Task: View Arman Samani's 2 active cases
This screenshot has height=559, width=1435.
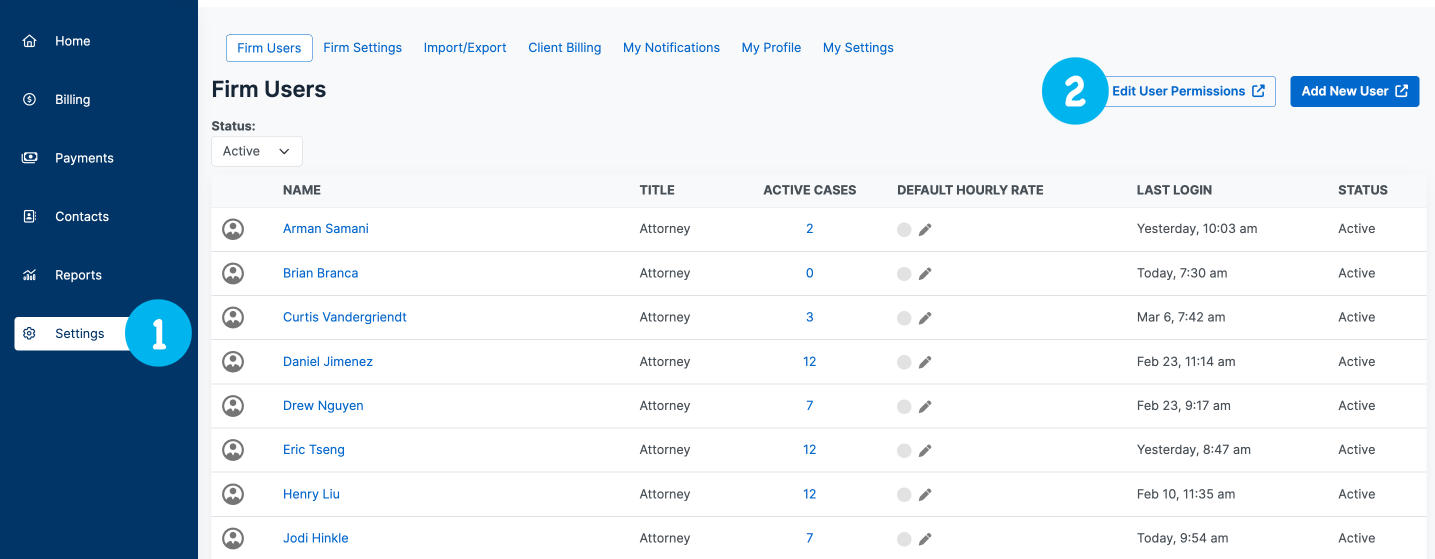Action: pos(810,229)
